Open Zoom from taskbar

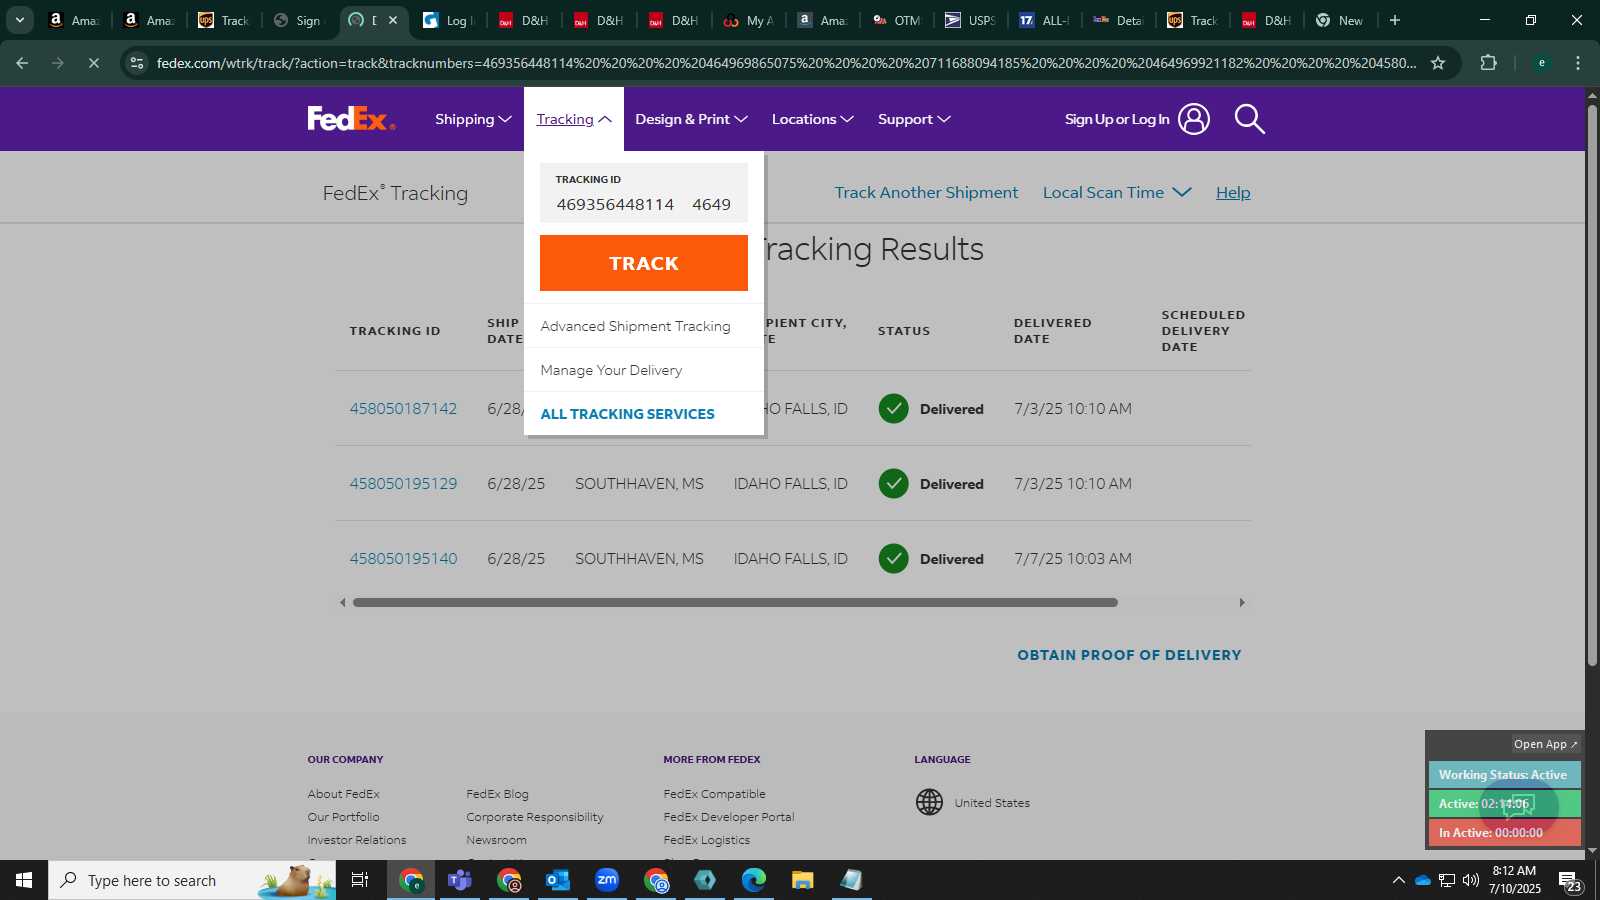(607, 880)
